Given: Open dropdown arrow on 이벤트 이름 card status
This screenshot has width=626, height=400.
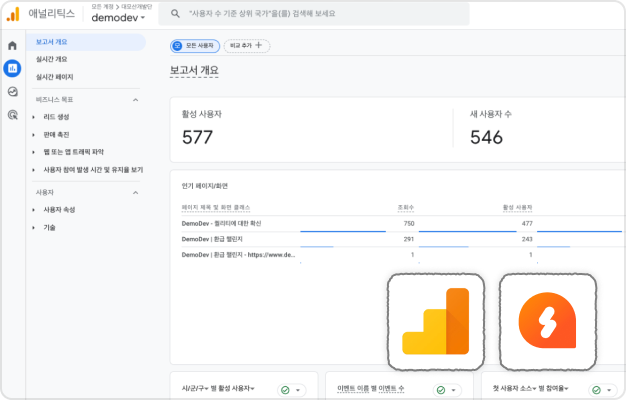Looking at the screenshot, I should (x=454, y=390).
